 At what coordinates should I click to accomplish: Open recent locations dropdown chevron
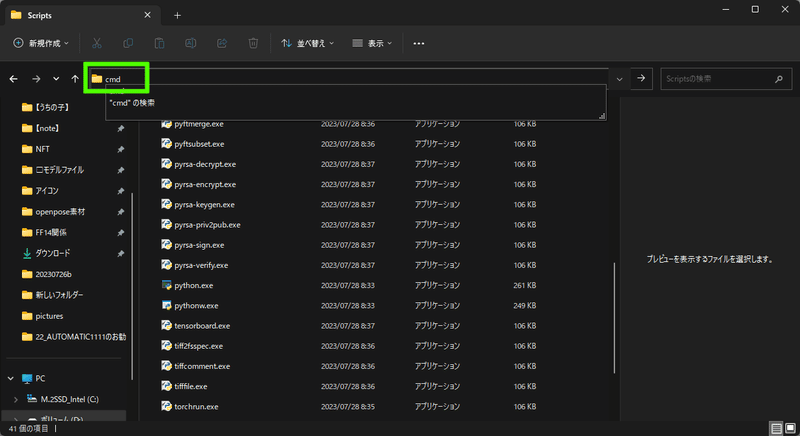(56, 79)
